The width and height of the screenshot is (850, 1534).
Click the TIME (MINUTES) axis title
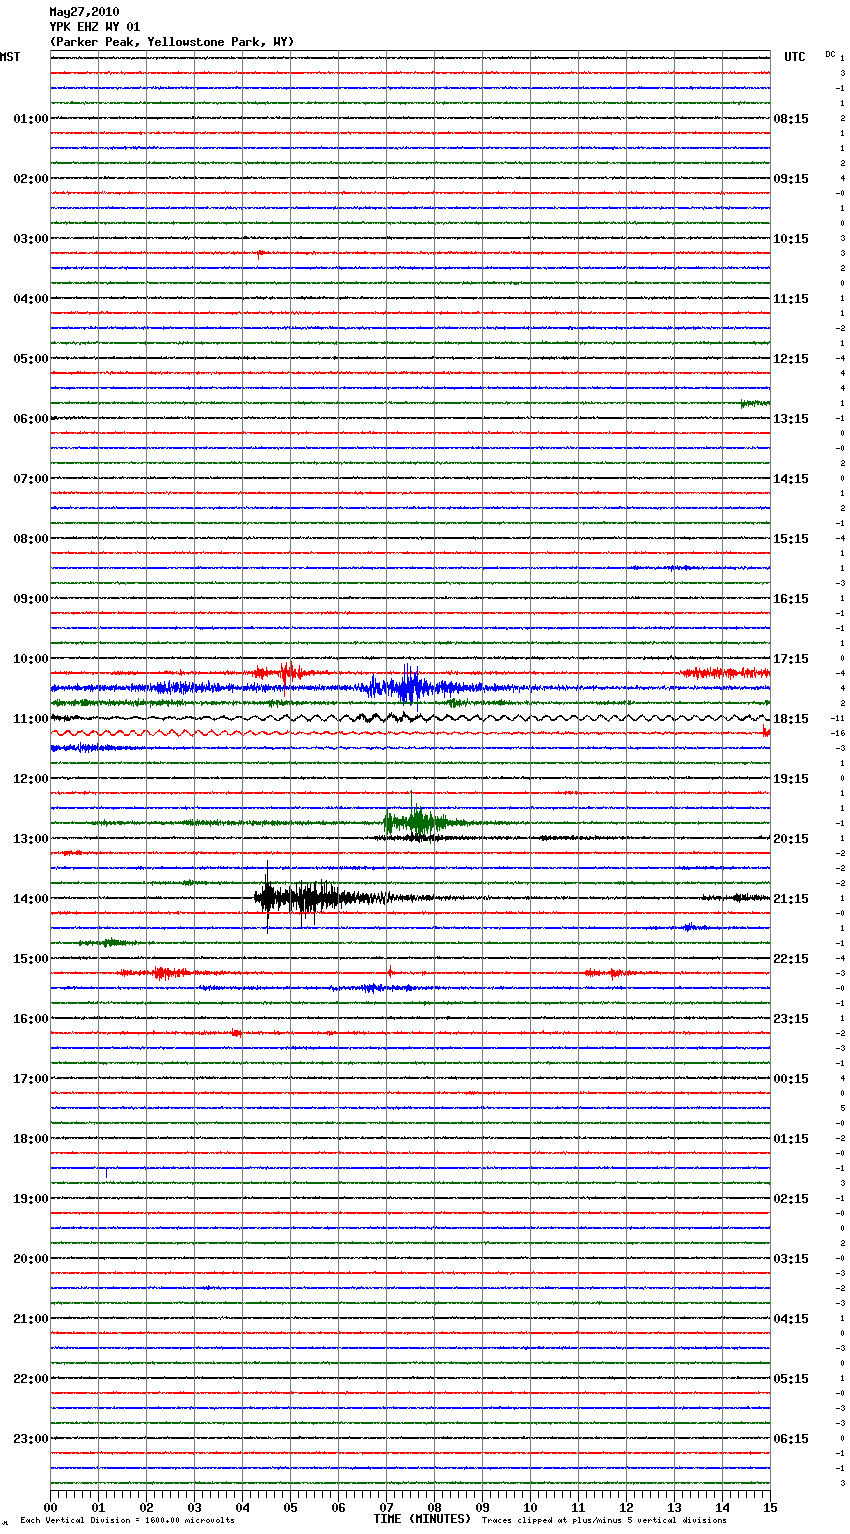(x=422, y=1519)
